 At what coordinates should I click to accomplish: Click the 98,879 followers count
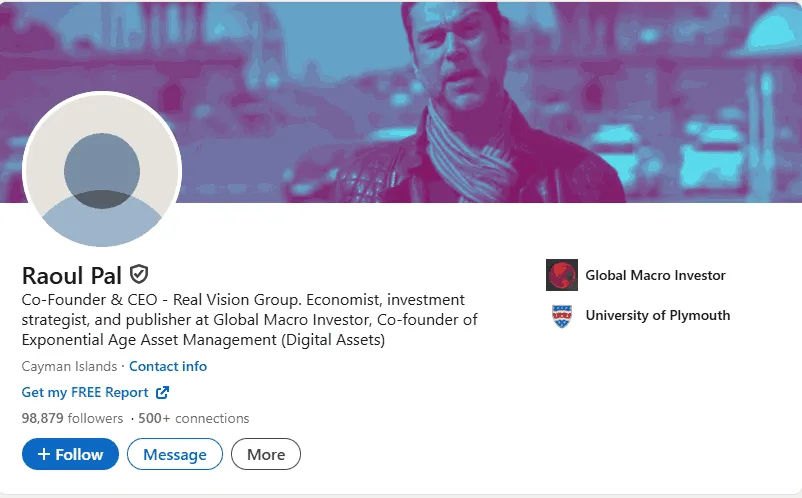[72, 418]
